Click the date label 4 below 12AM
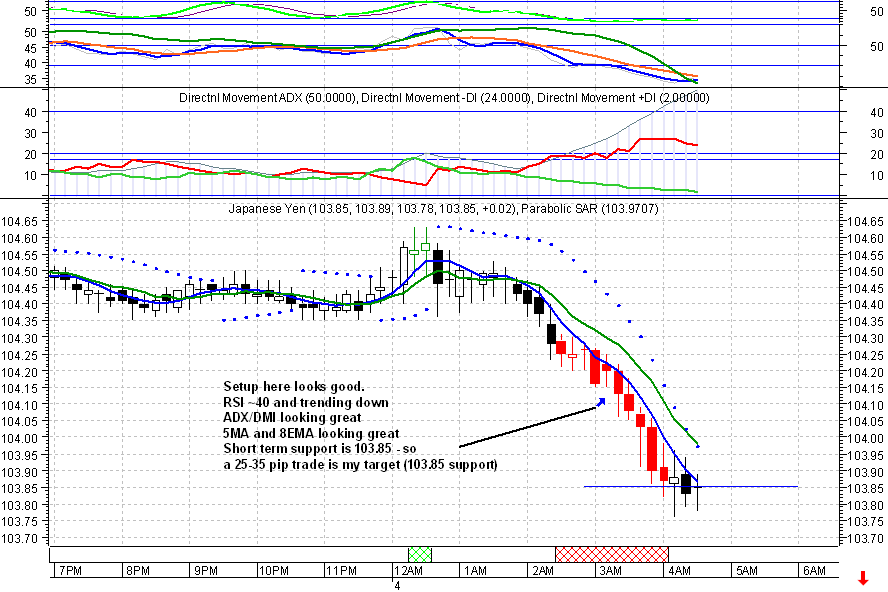Viewport: 888px width, 592px height. coord(397,586)
